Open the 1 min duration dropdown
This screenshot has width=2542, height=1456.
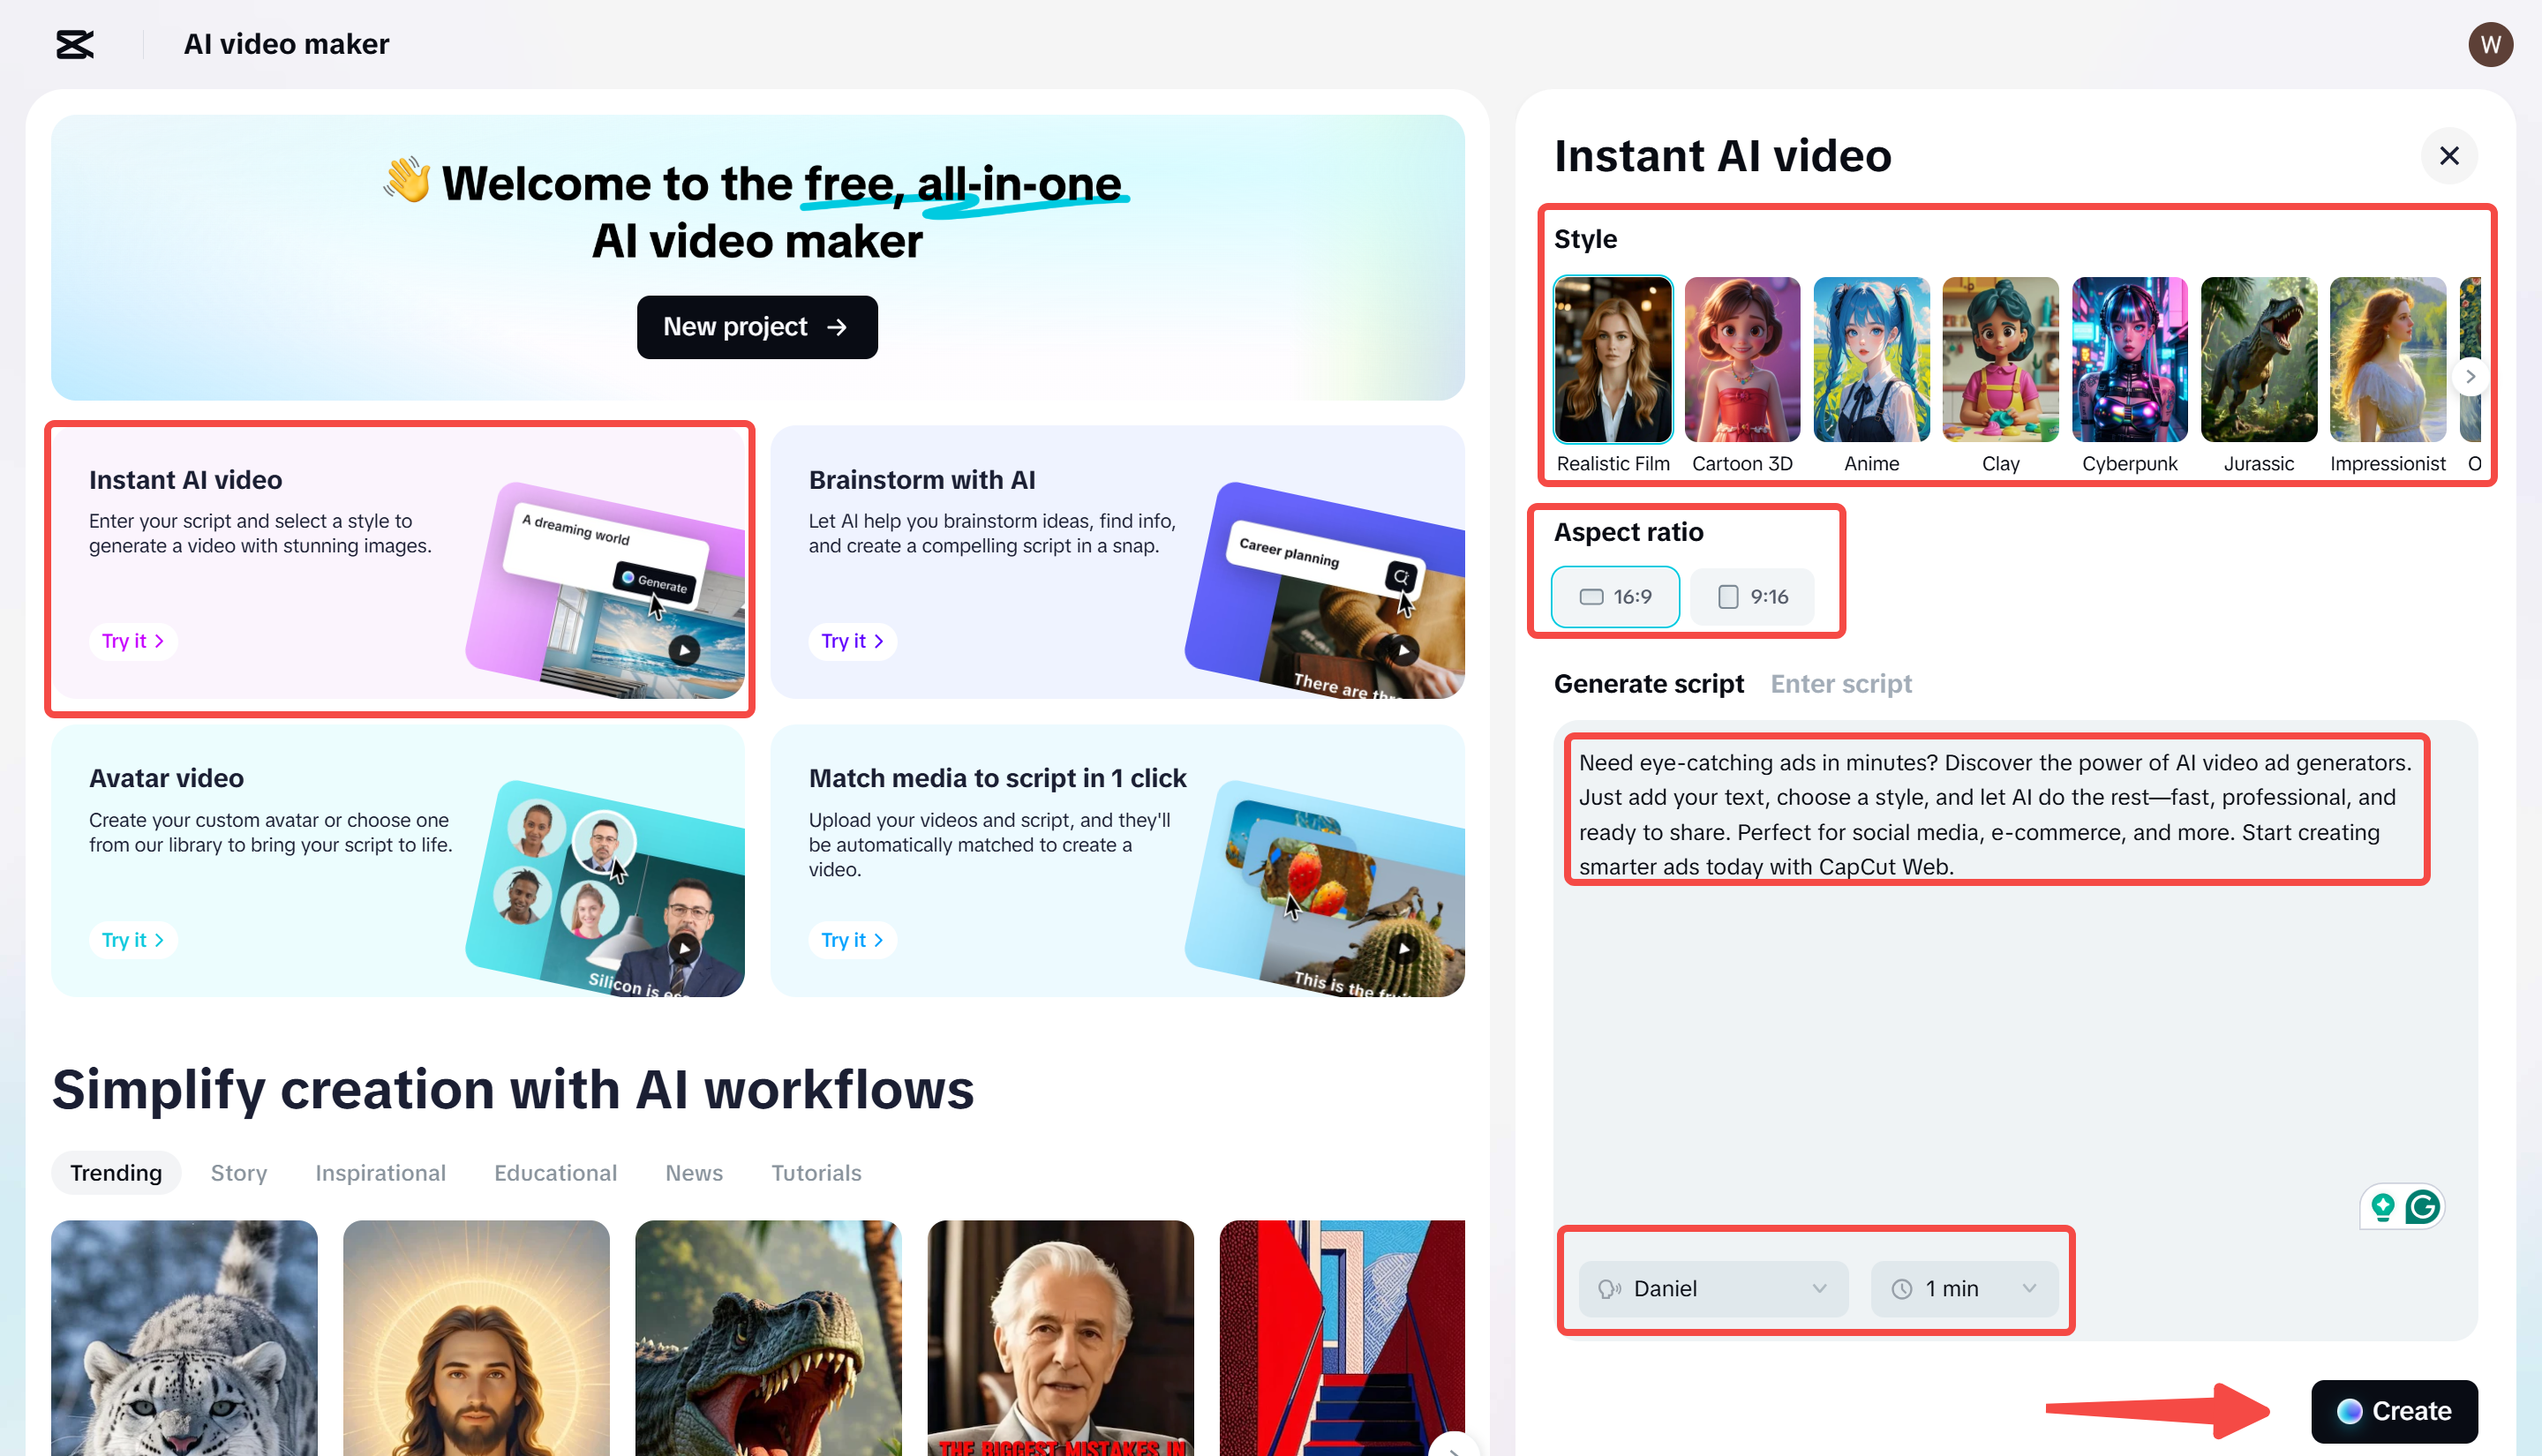(1964, 1288)
